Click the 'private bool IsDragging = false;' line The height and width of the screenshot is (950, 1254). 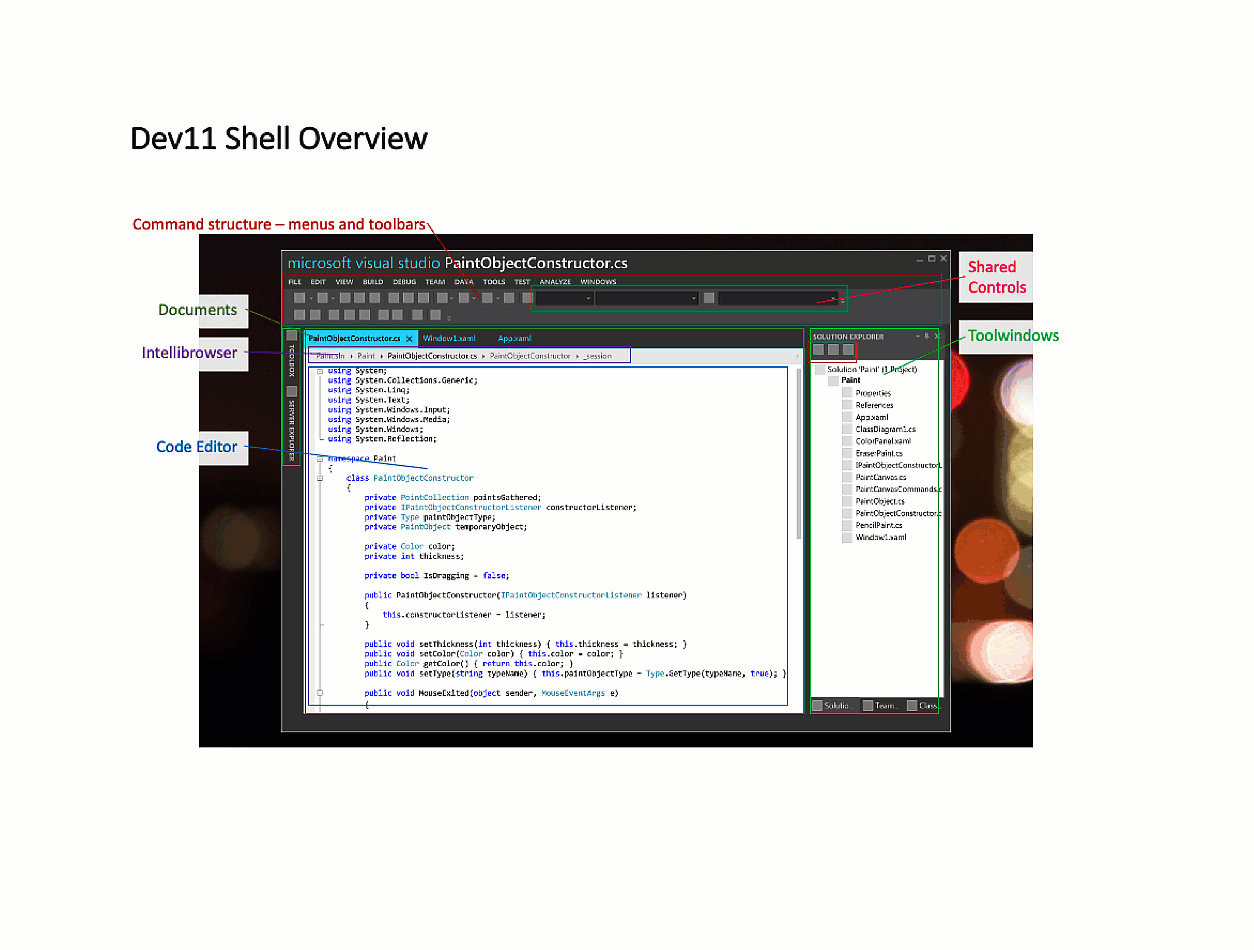tap(437, 576)
